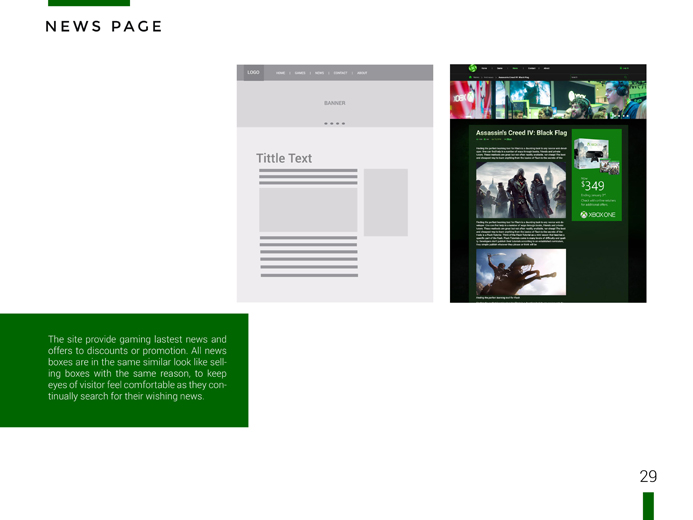Click the green box description paragraph
The height and width of the screenshot is (520, 693).
[137, 368]
